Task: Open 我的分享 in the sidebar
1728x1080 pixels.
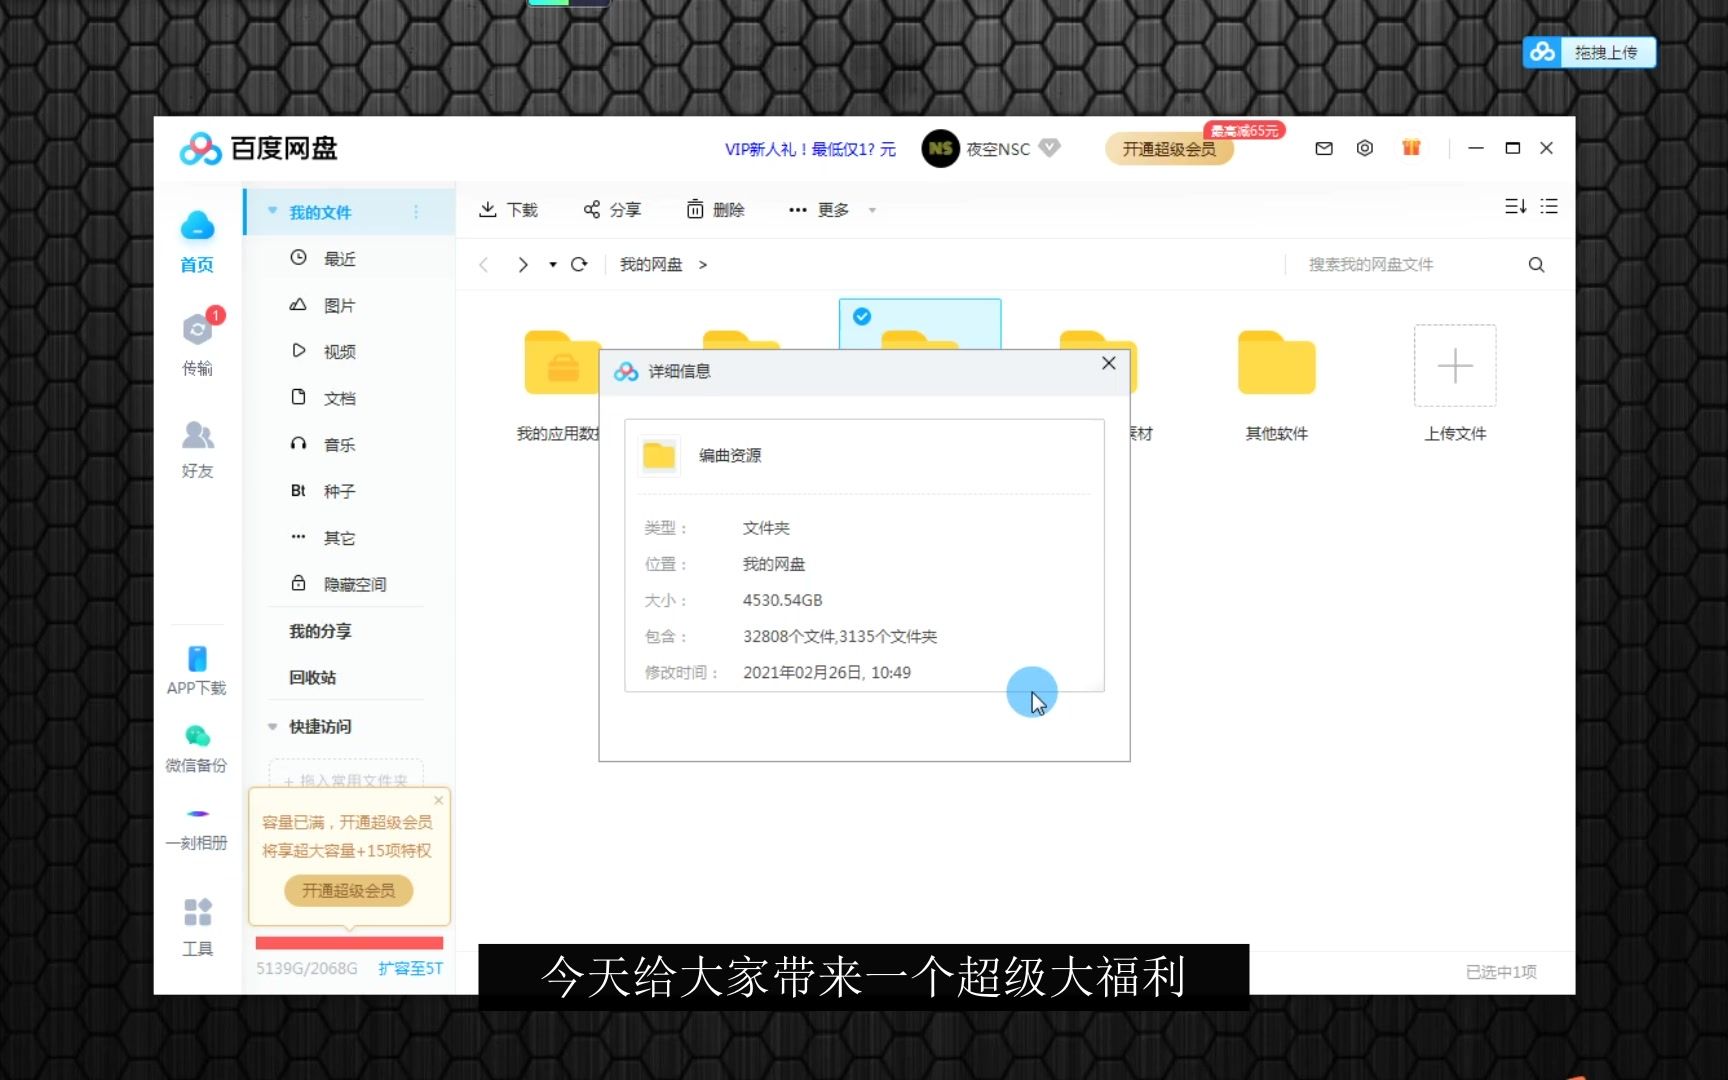Action: click(320, 631)
